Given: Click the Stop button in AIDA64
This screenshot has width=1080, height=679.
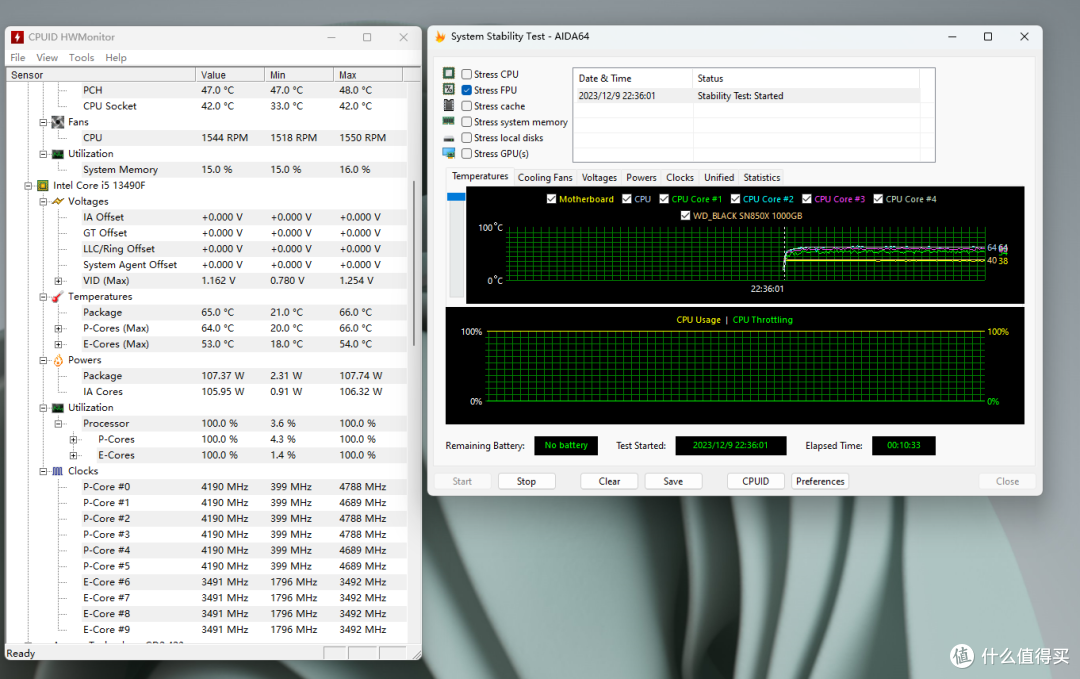Looking at the screenshot, I should 526,481.
